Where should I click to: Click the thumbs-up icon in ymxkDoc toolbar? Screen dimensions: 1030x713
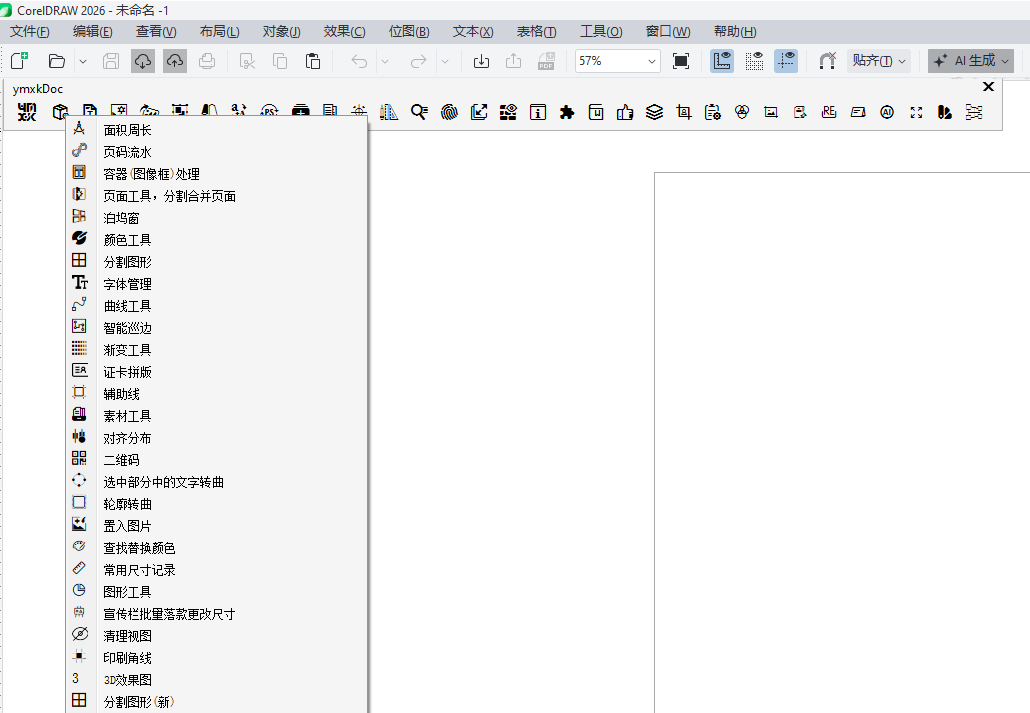click(625, 112)
